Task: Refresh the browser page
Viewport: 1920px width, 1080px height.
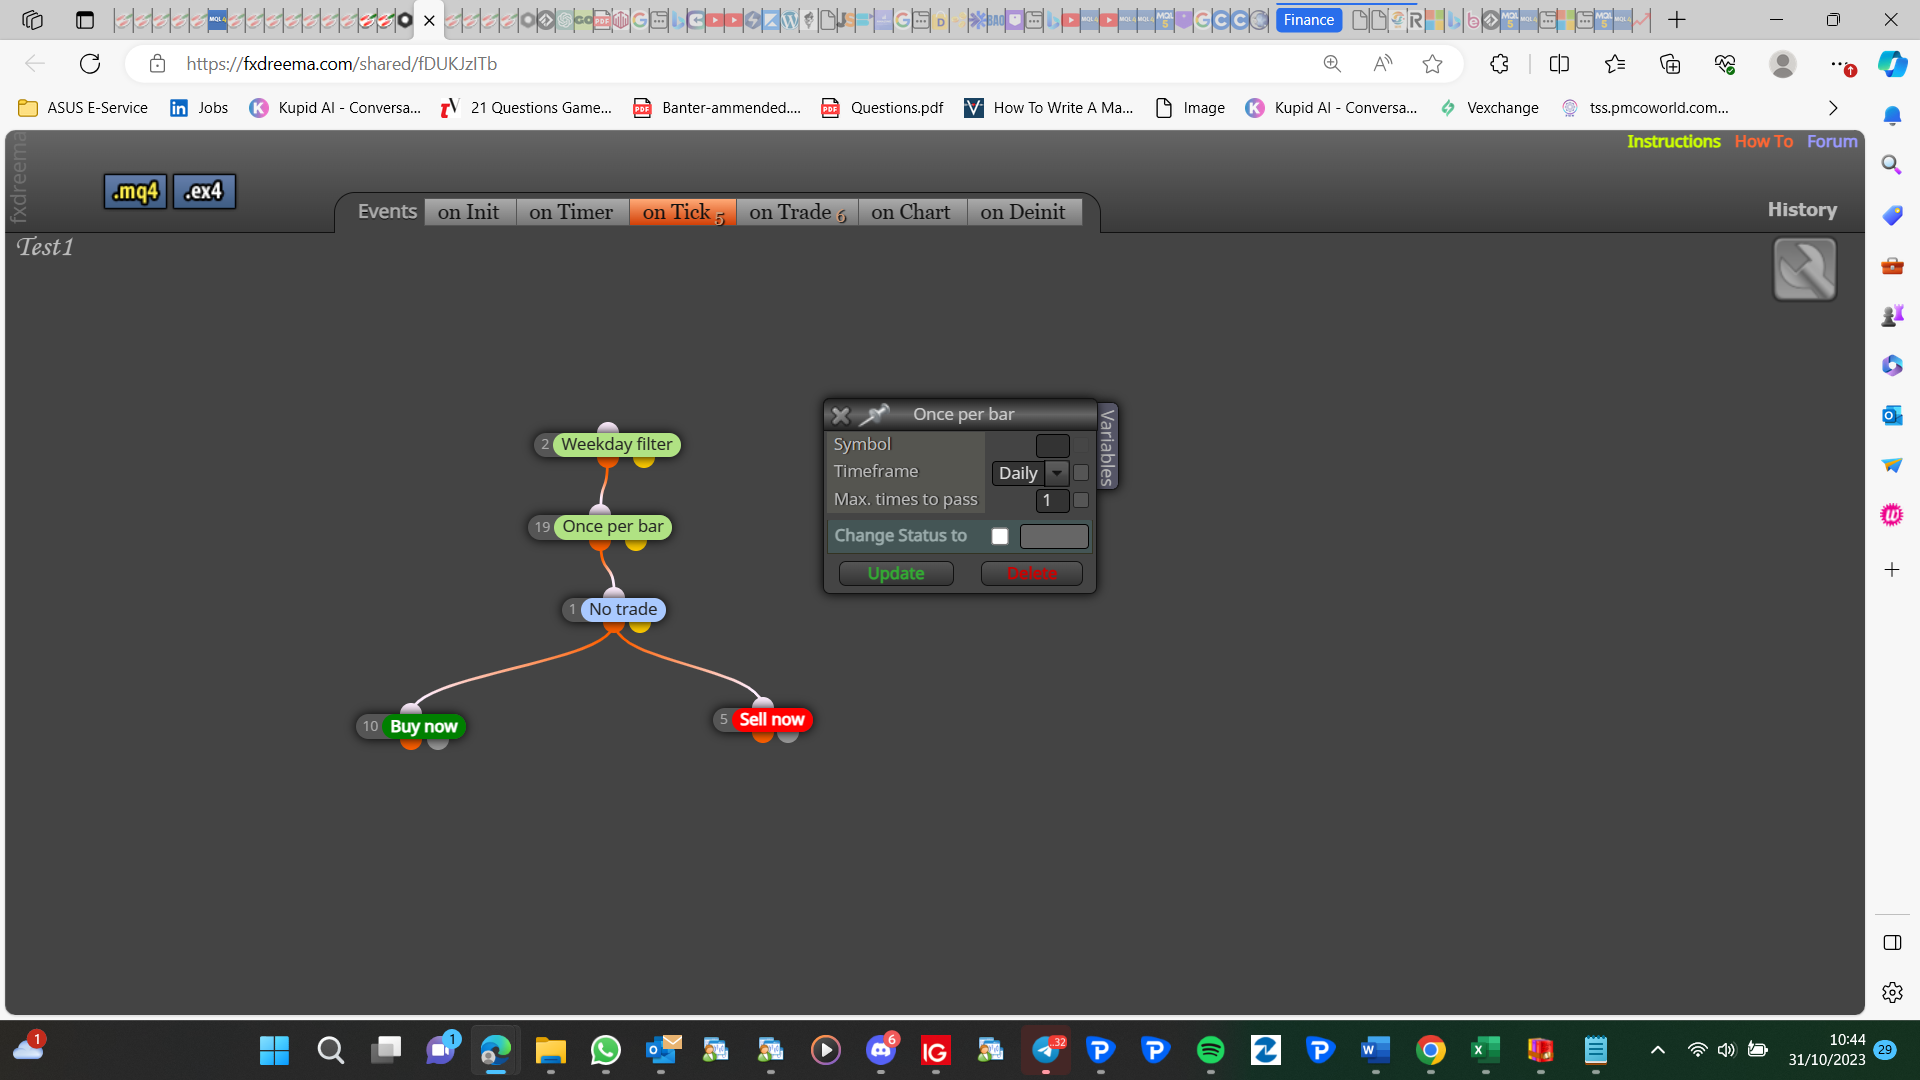Action: (90, 64)
